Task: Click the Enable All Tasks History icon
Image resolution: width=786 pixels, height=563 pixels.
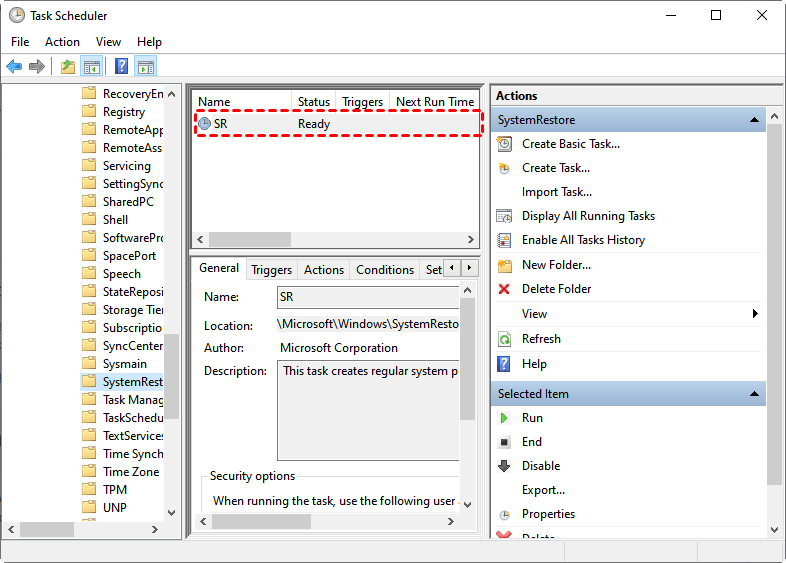Action: click(x=504, y=240)
